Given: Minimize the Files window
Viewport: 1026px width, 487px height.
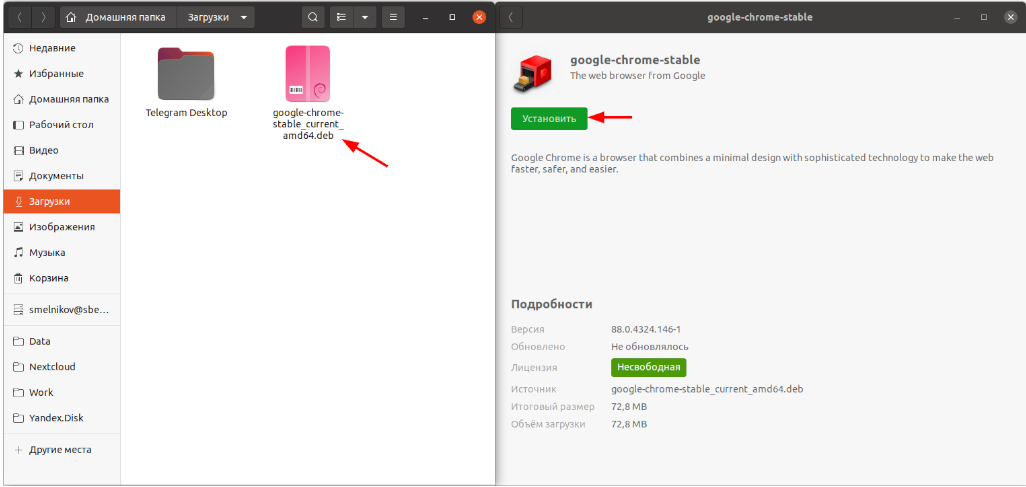Looking at the screenshot, I should pos(425,18).
